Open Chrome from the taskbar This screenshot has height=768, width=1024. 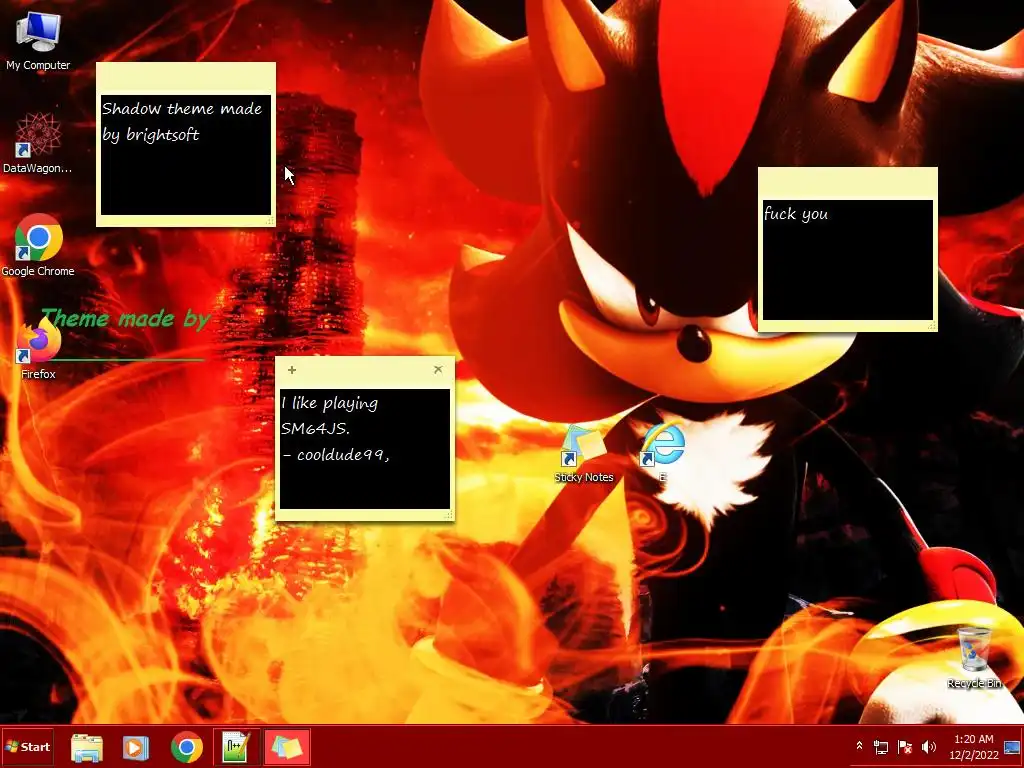pyautogui.click(x=187, y=747)
